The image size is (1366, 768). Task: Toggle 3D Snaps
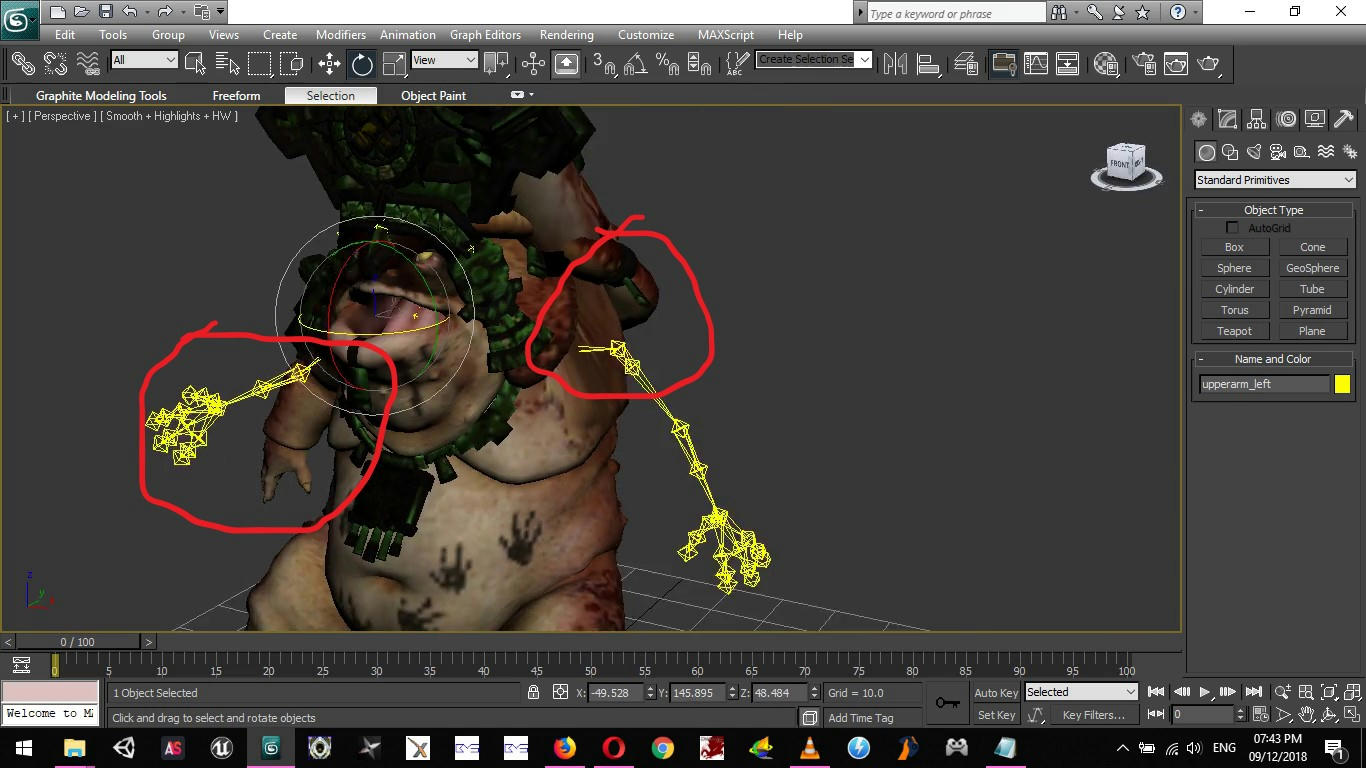[604, 63]
